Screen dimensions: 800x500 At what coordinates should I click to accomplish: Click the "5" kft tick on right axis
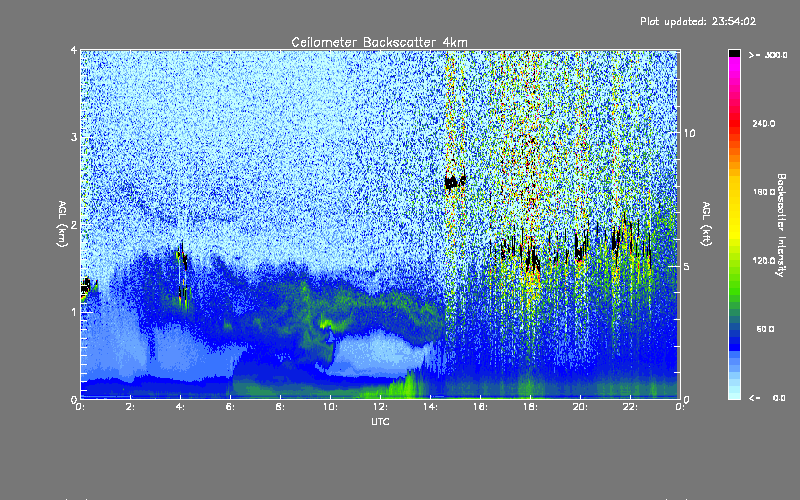(687, 267)
